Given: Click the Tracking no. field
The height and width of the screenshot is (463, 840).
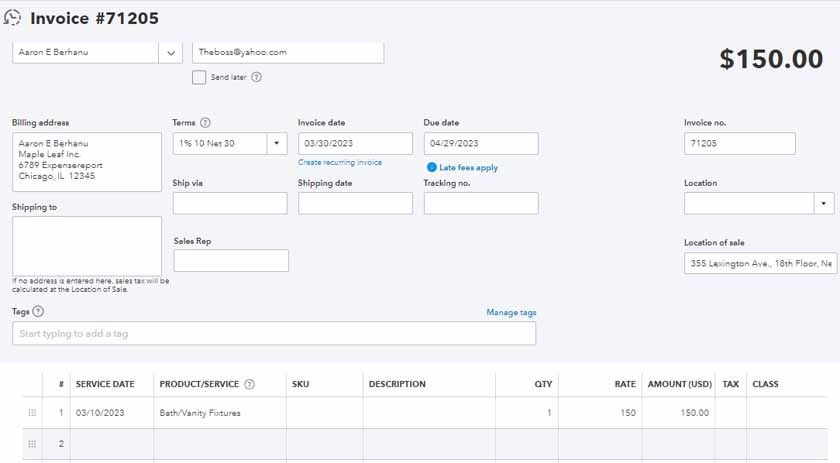Looking at the screenshot, I should click(481, 204).
